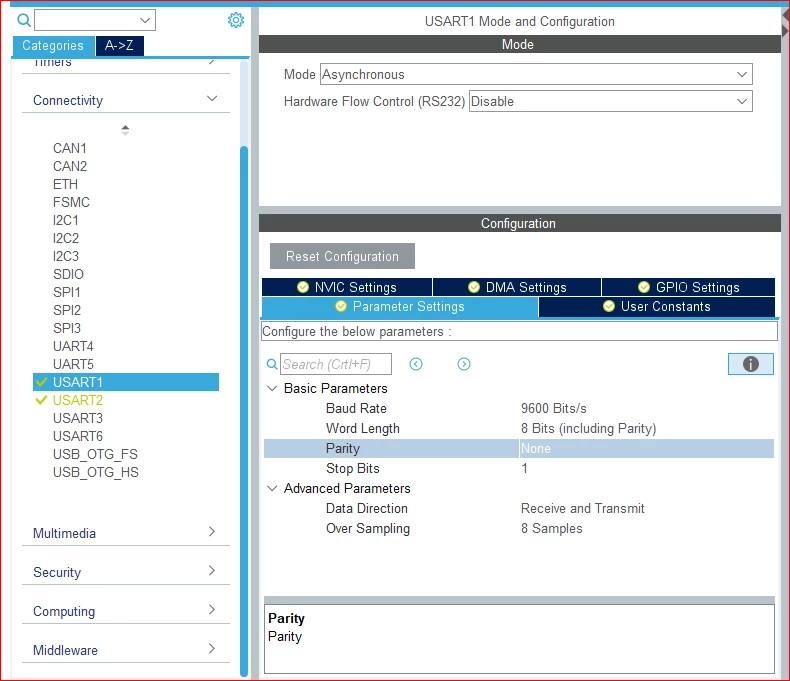
Task: Select the checked USART2 peripheral
Action: pos(78,400)
